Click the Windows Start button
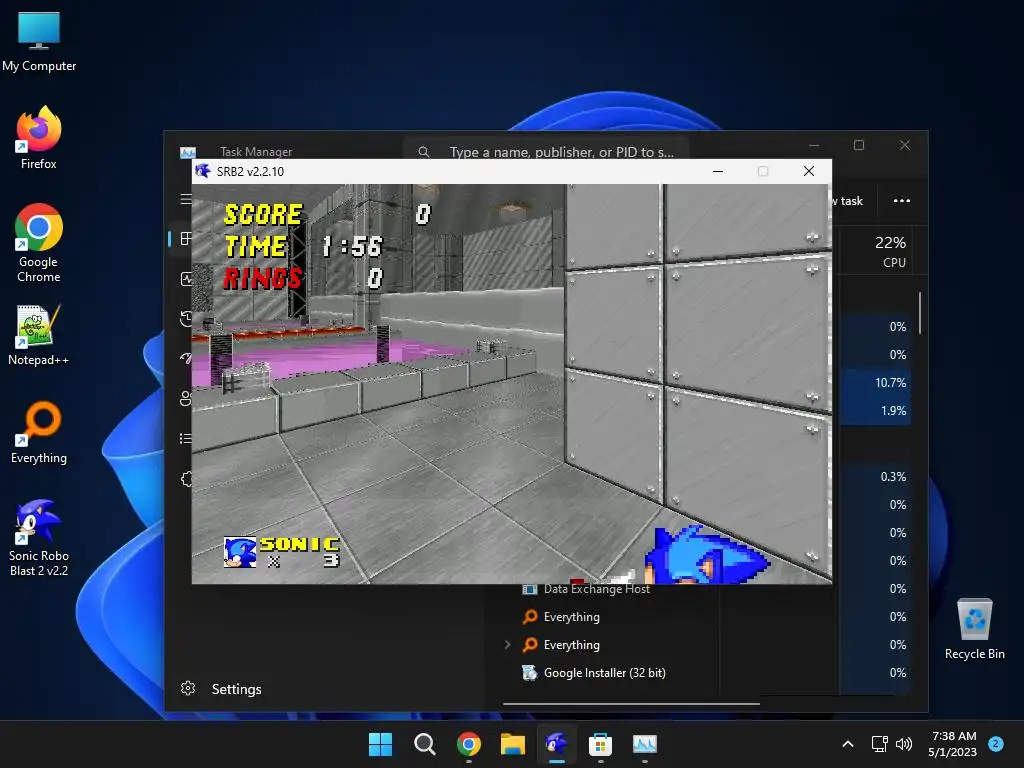The width and height of the screenshot is (1024, 768). click(x=380, y=744)
